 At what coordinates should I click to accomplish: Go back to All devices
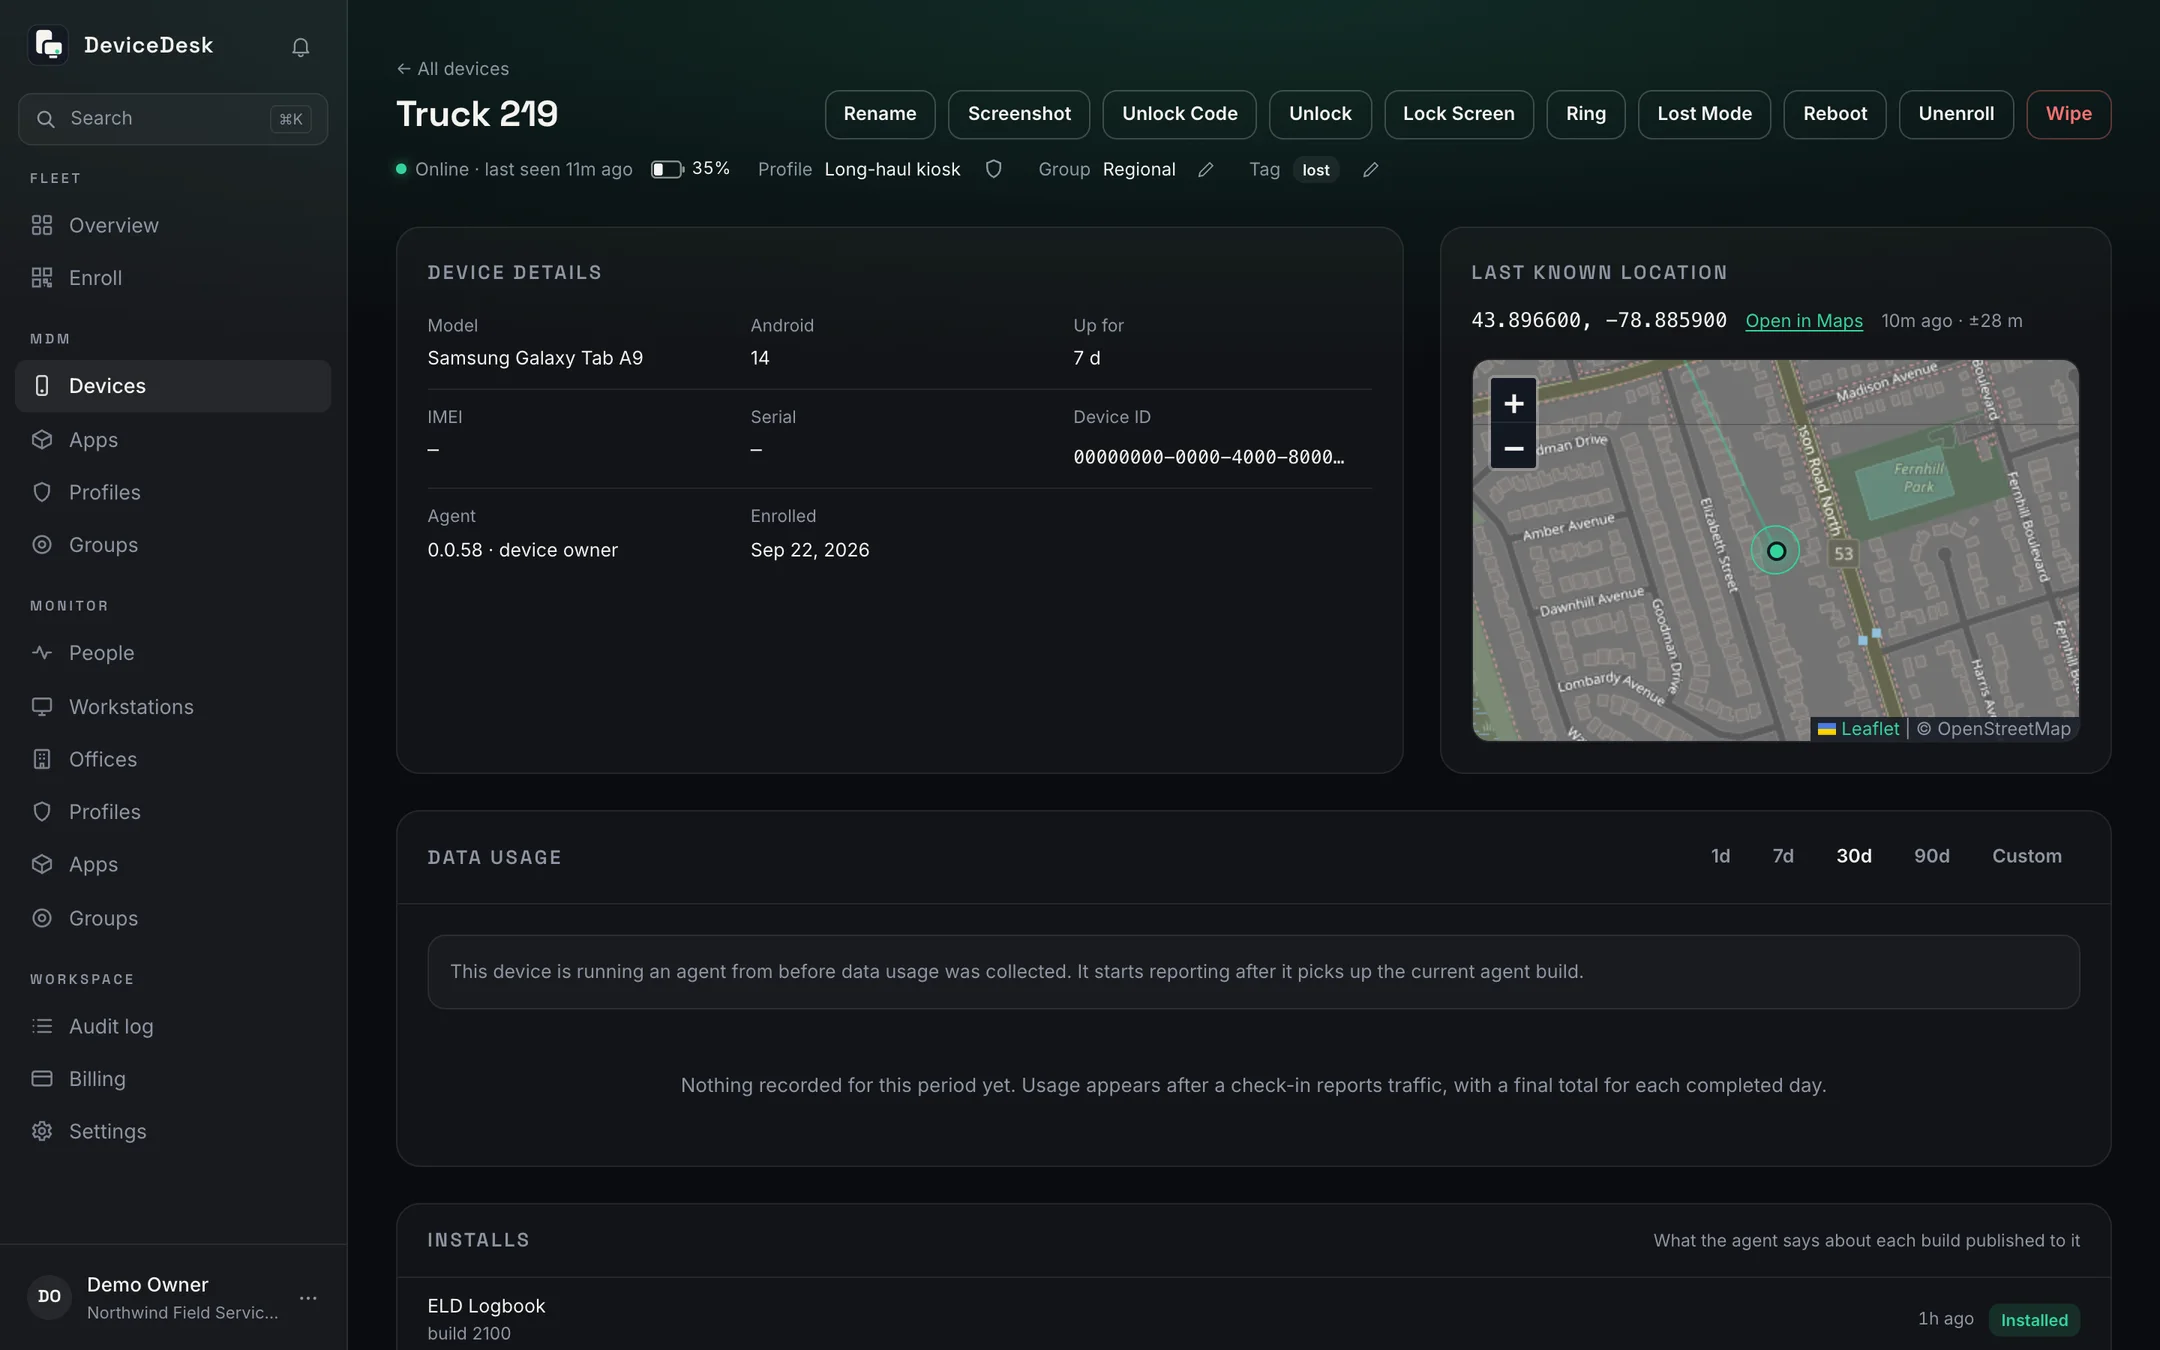[453, 69]
